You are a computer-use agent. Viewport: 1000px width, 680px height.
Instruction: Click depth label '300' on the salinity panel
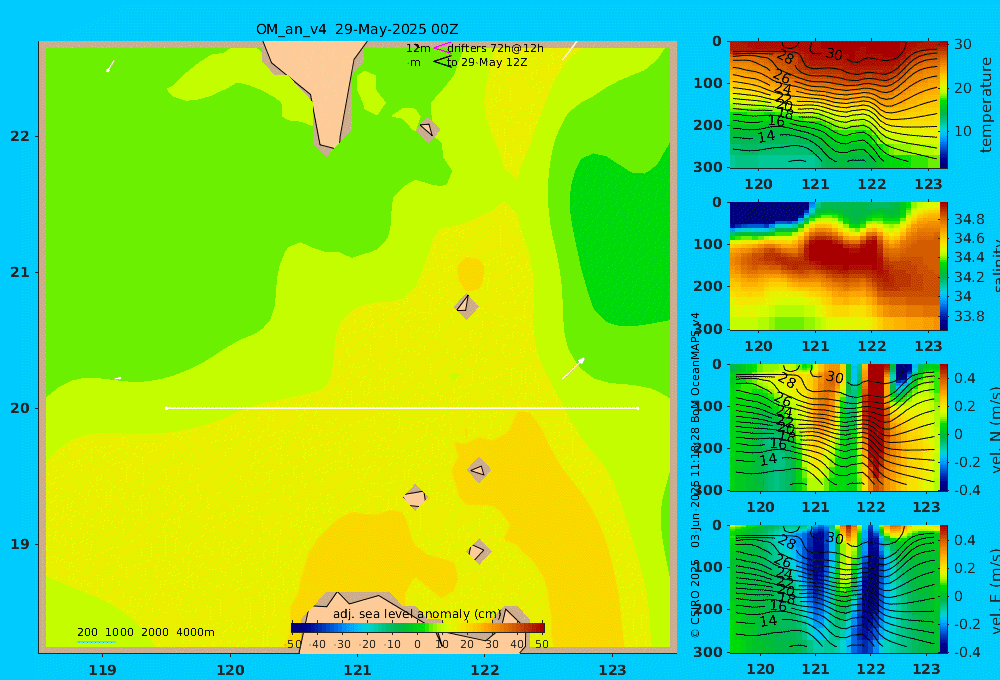[x=707, y=329]
